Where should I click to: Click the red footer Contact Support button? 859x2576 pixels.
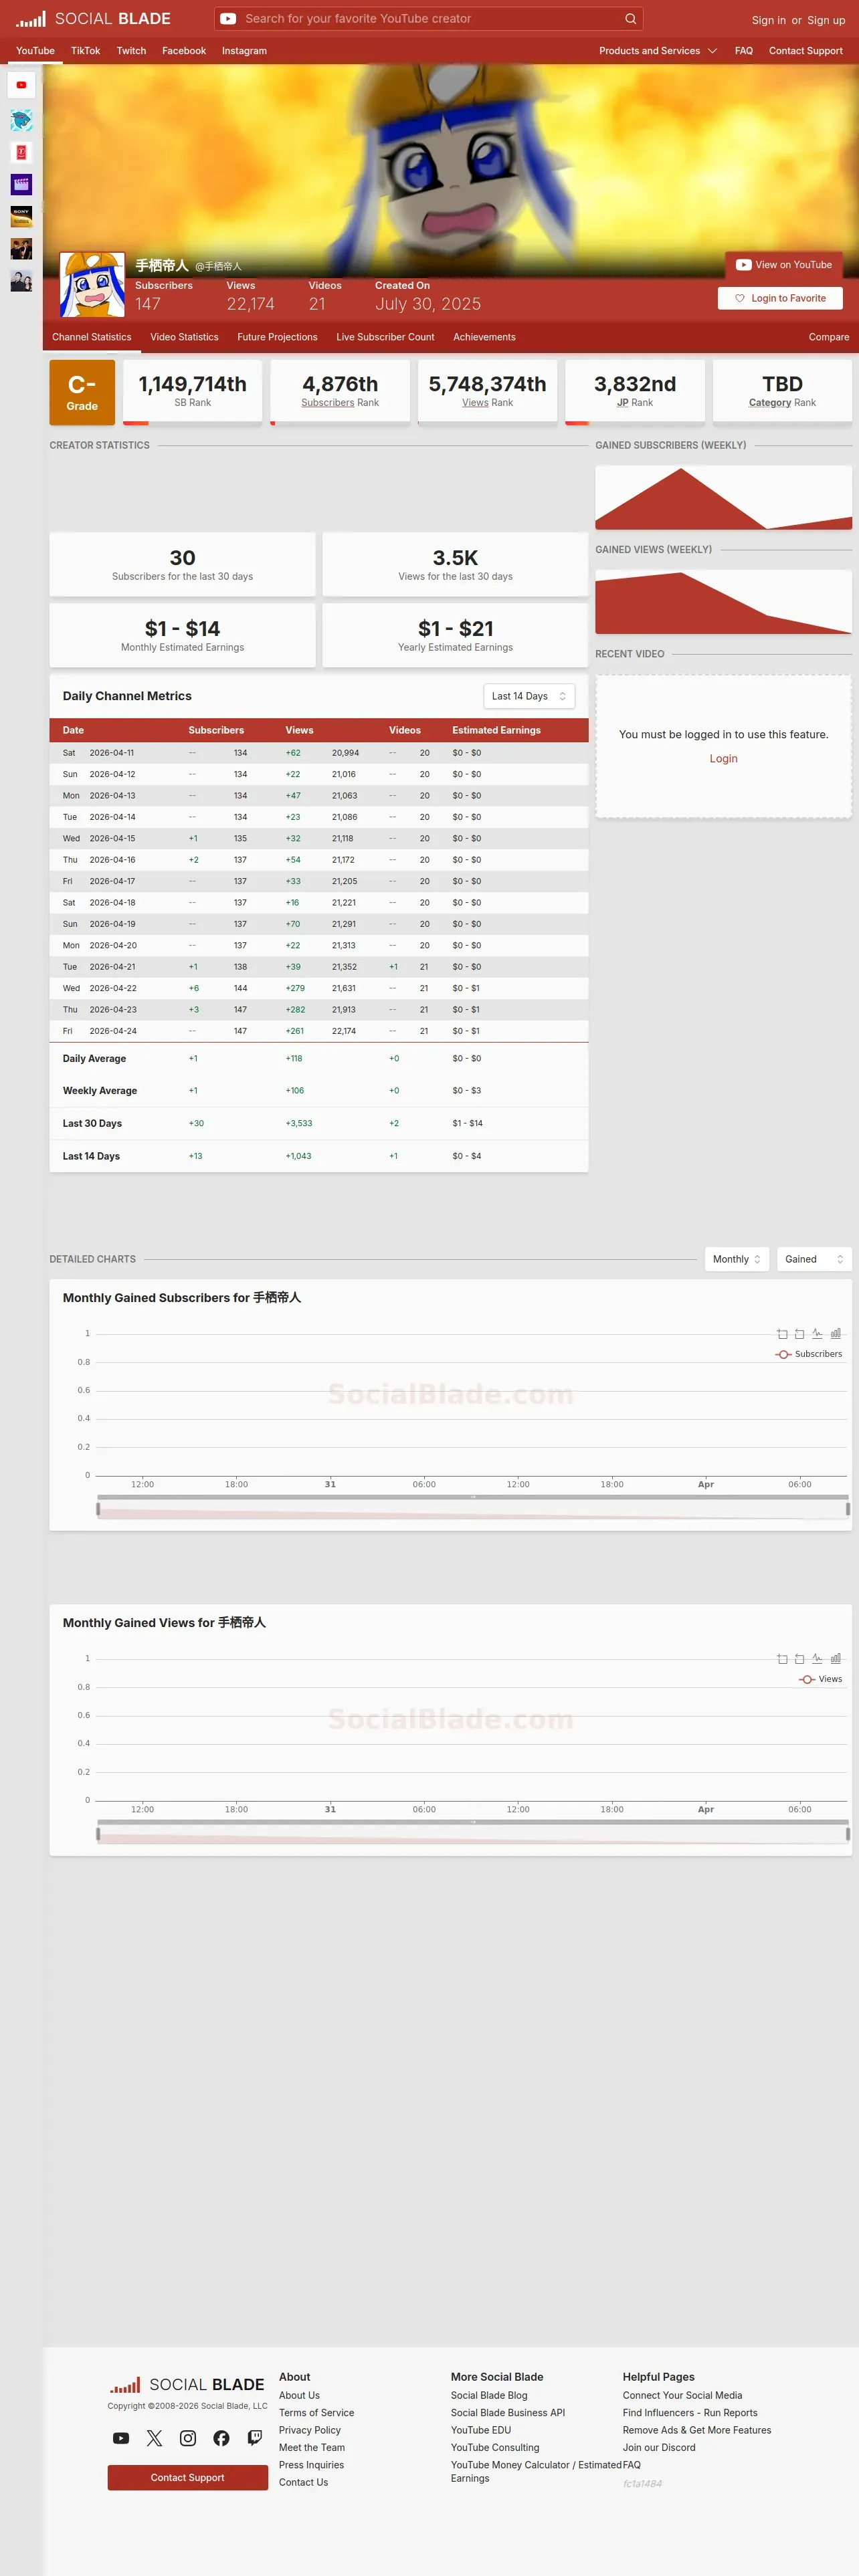pos(187,2477)
